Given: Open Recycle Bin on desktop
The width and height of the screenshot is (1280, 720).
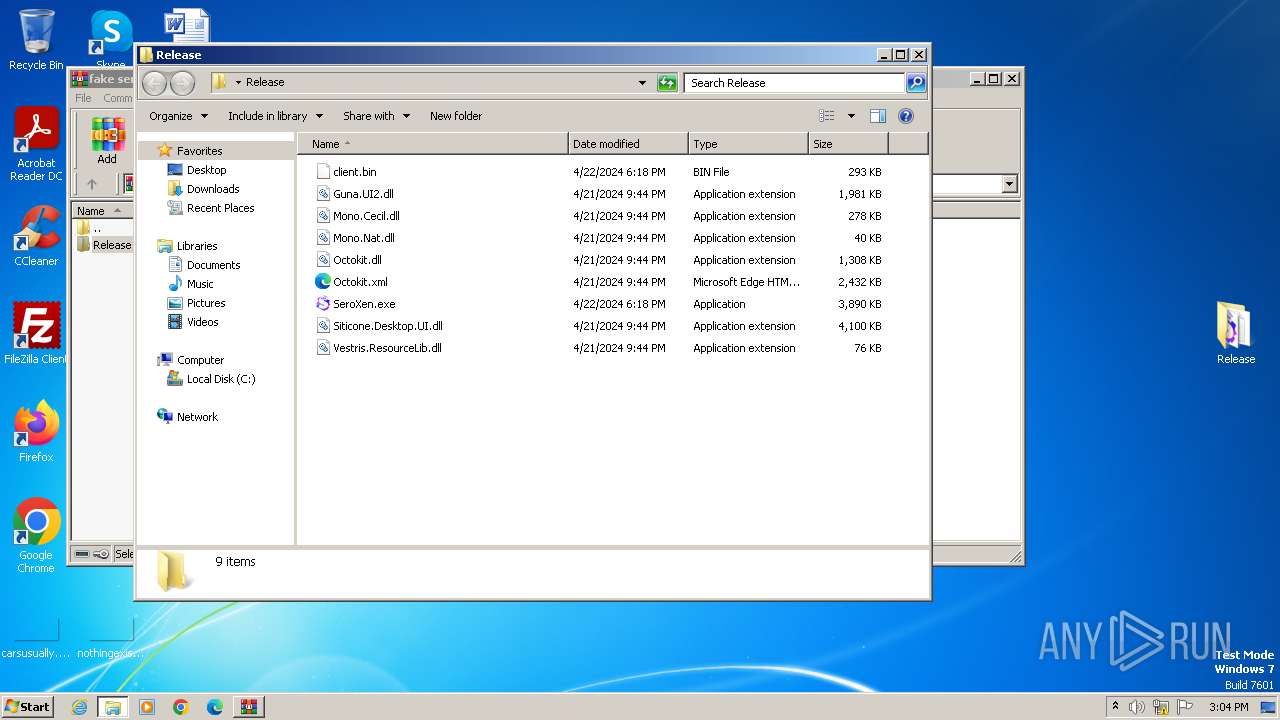Looking at the screenshot, I should 36,40.
